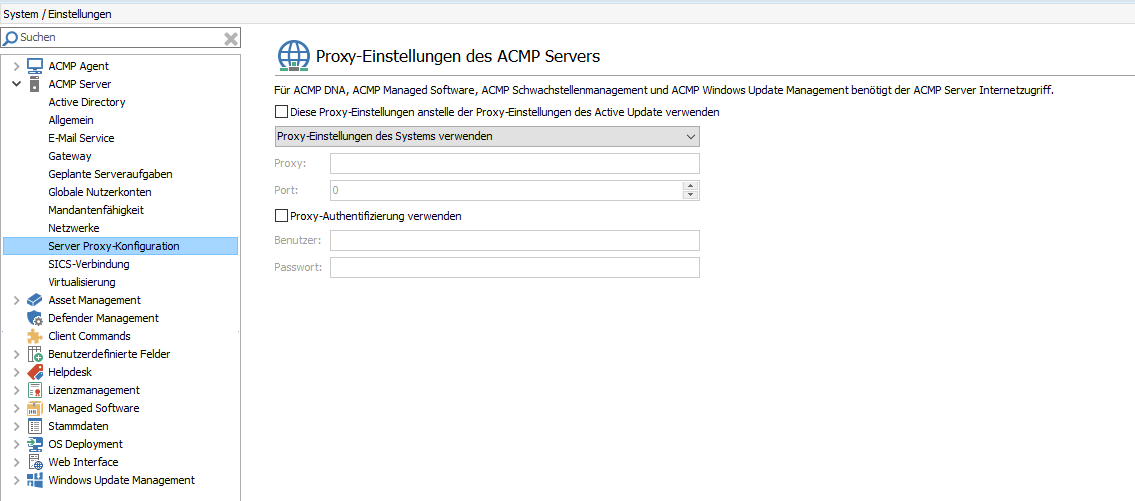1135x501 pixels.
Task: Click the Helpdesk tag icon
Action: coord(35,372)
